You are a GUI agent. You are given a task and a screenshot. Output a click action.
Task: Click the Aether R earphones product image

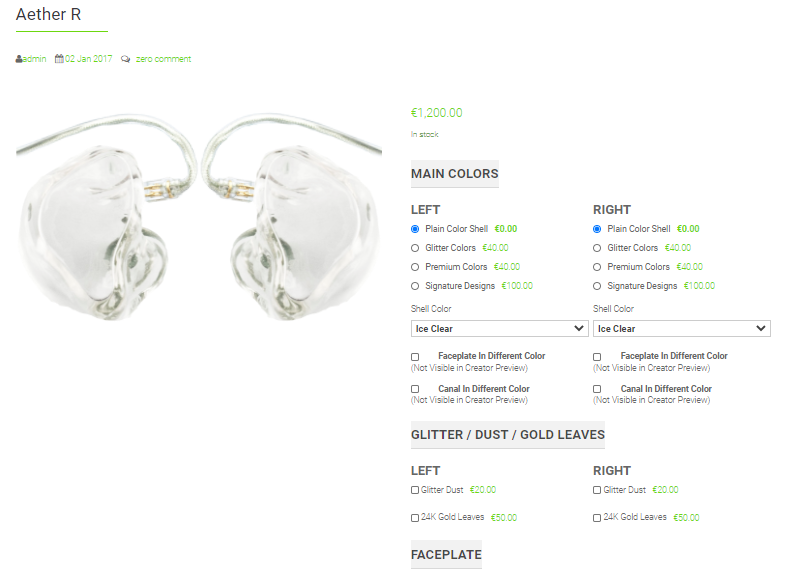click(x=199, y=218)
